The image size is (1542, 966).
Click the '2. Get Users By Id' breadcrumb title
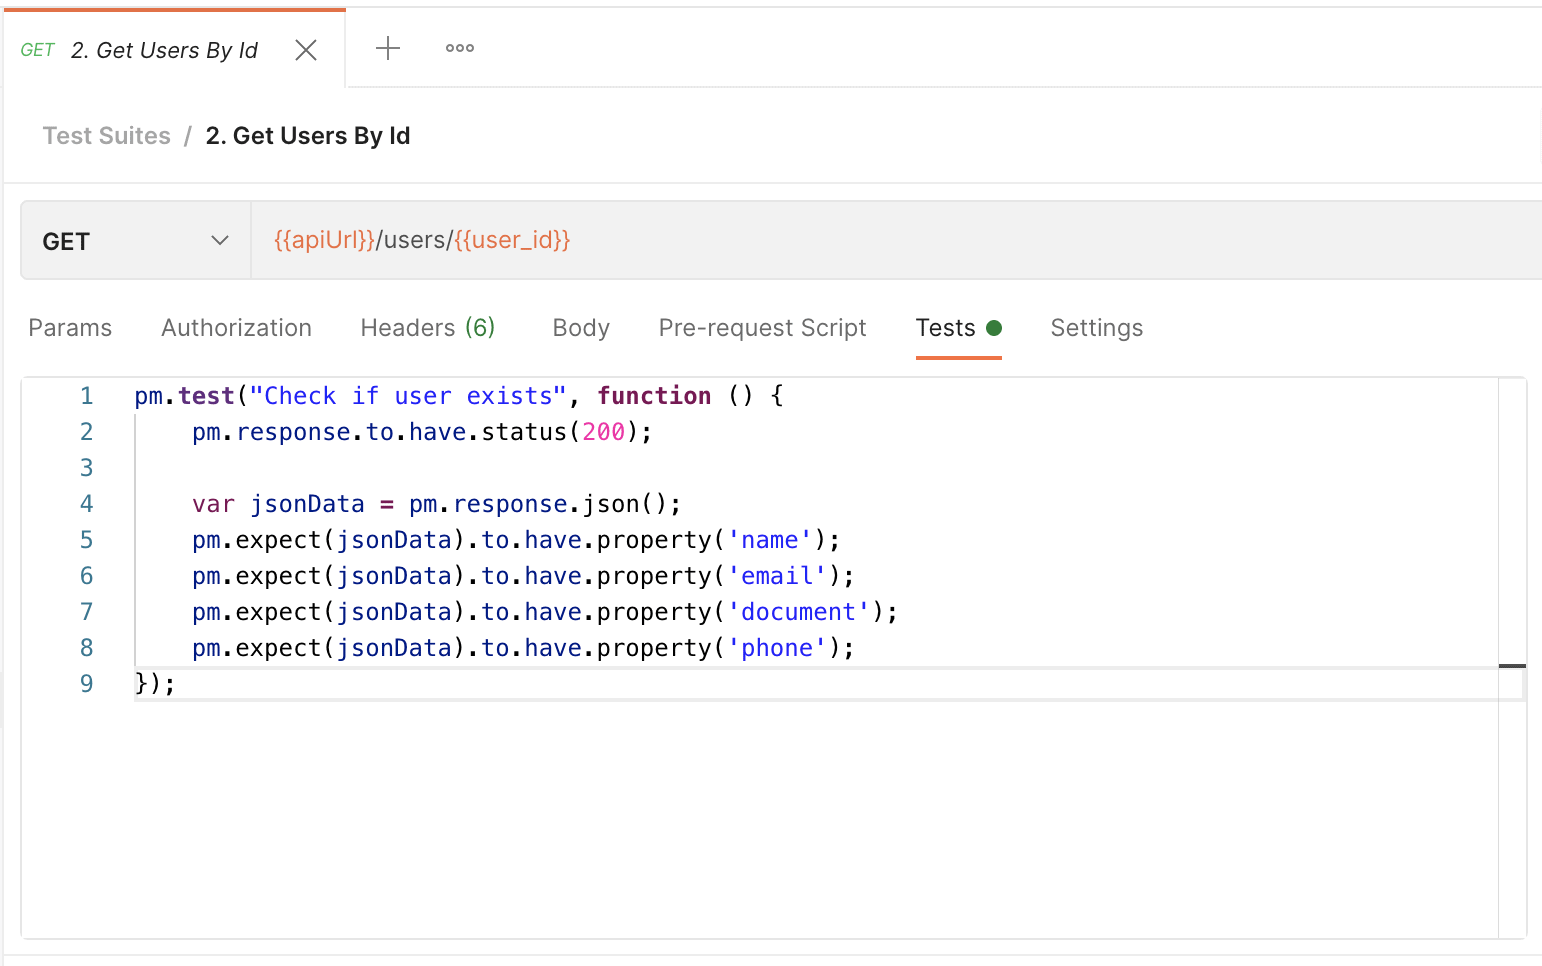pos(308,136)
